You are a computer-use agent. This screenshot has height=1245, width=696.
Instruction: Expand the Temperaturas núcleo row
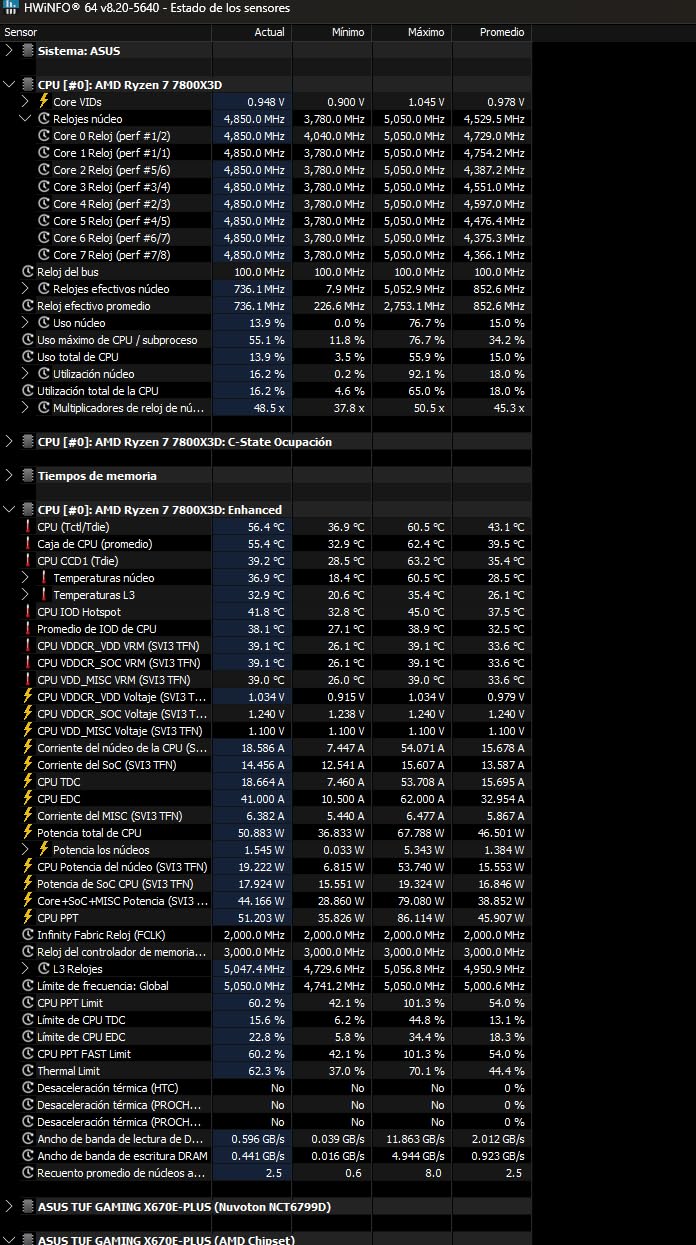(x=26, y=577)
